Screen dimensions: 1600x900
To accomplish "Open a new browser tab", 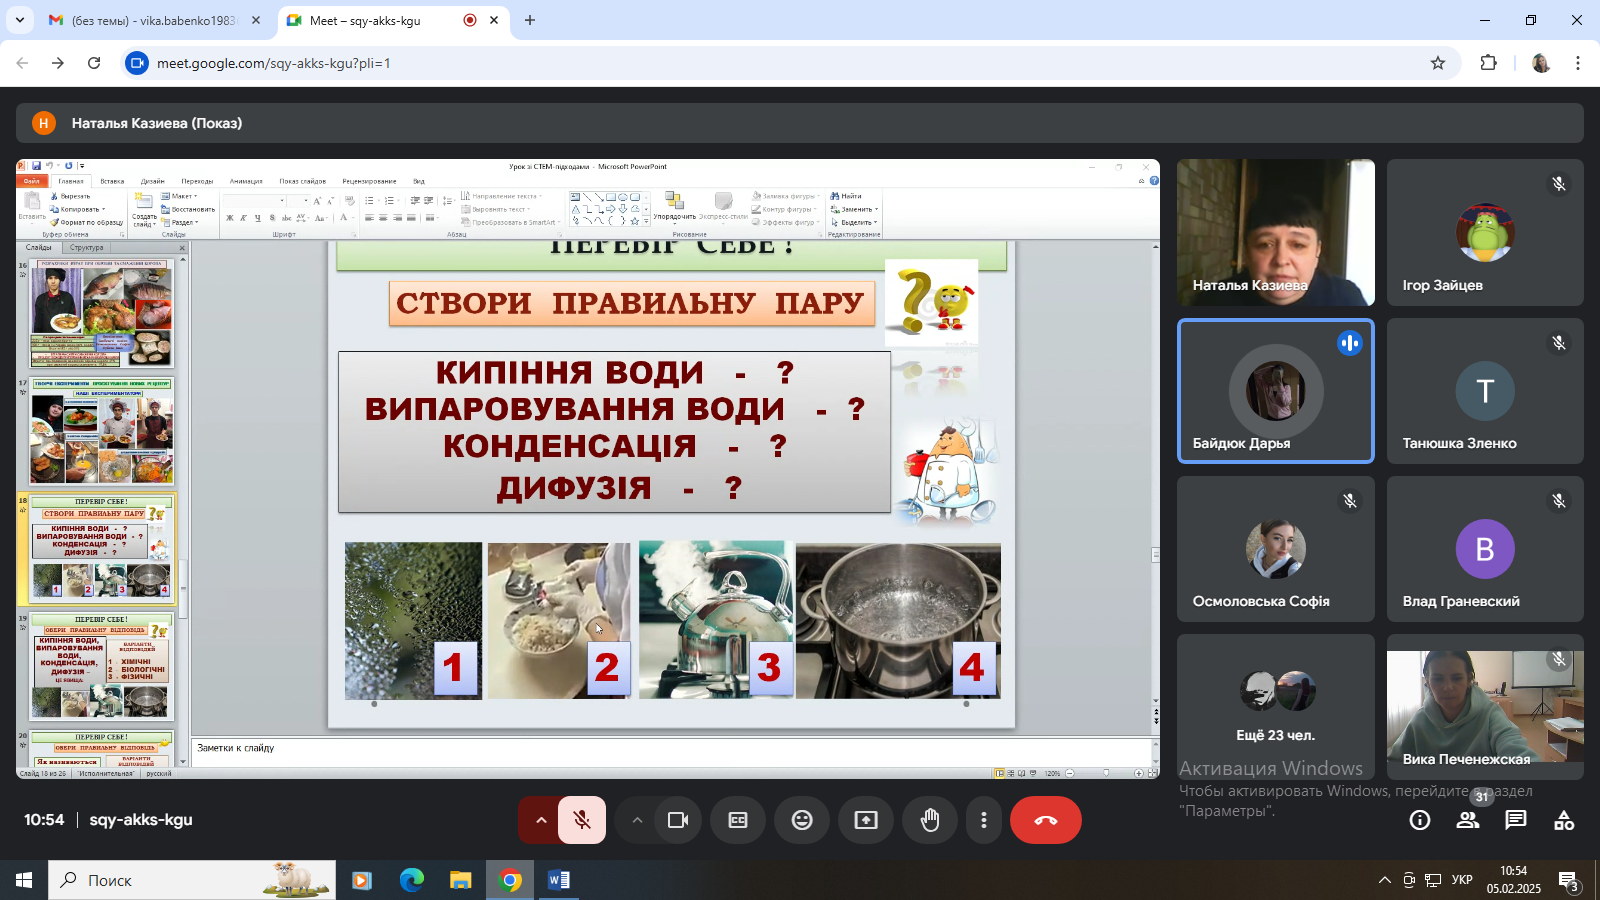I will [x=530, y=20].
